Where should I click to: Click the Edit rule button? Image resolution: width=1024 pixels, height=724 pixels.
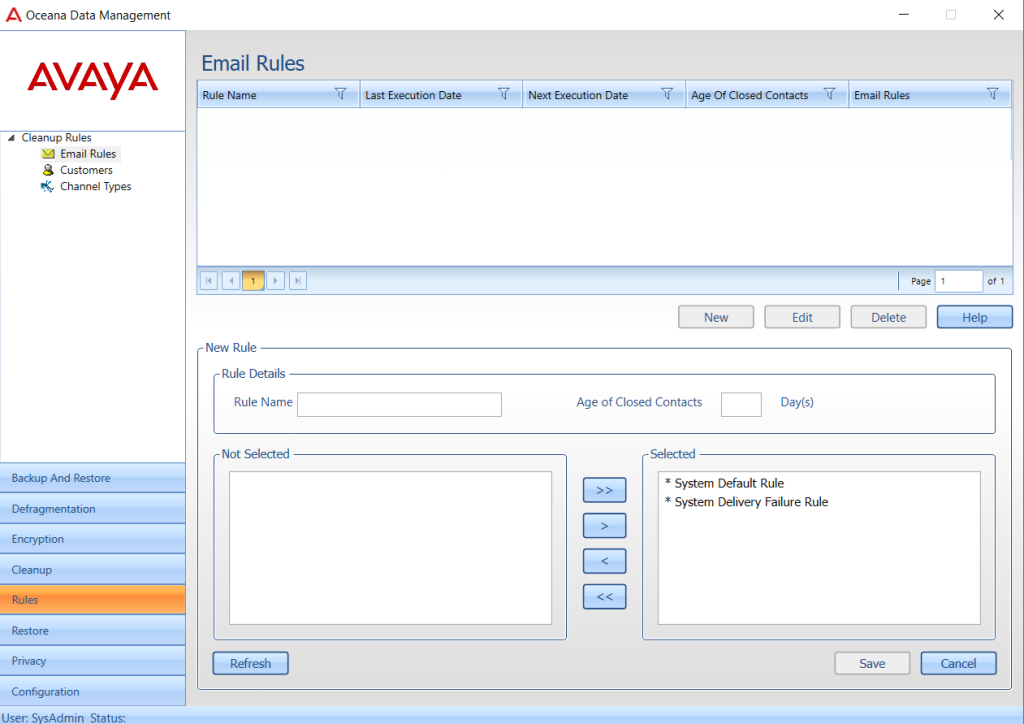point(802,317)
